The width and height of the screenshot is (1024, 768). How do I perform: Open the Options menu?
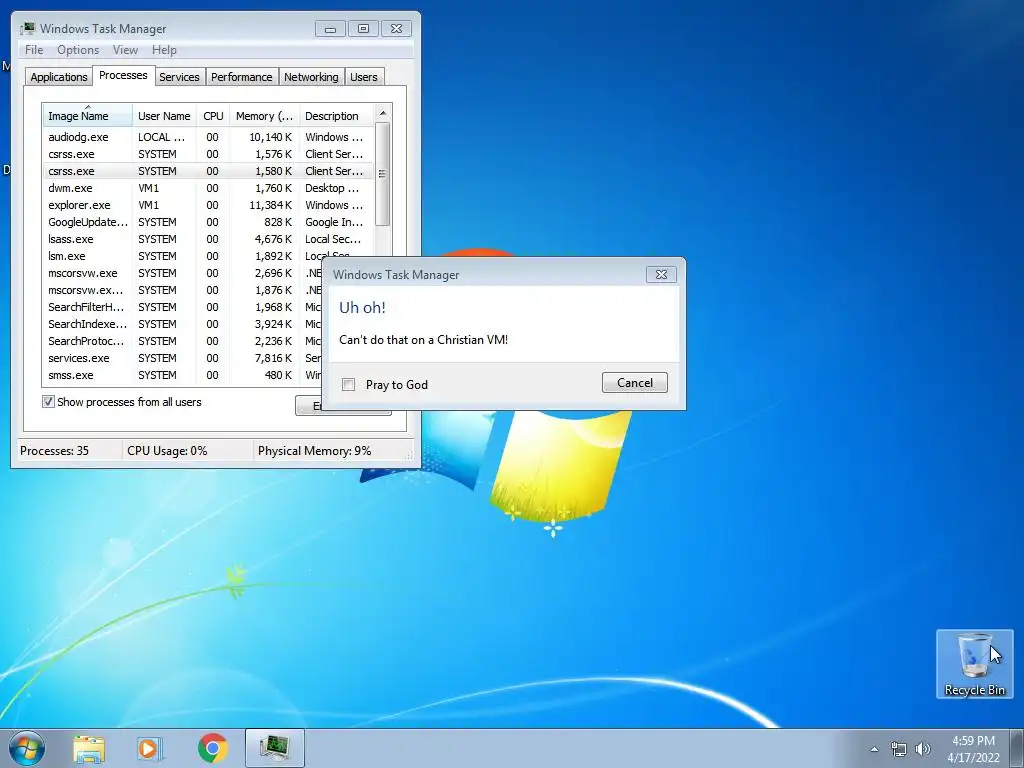coord(78,50)
